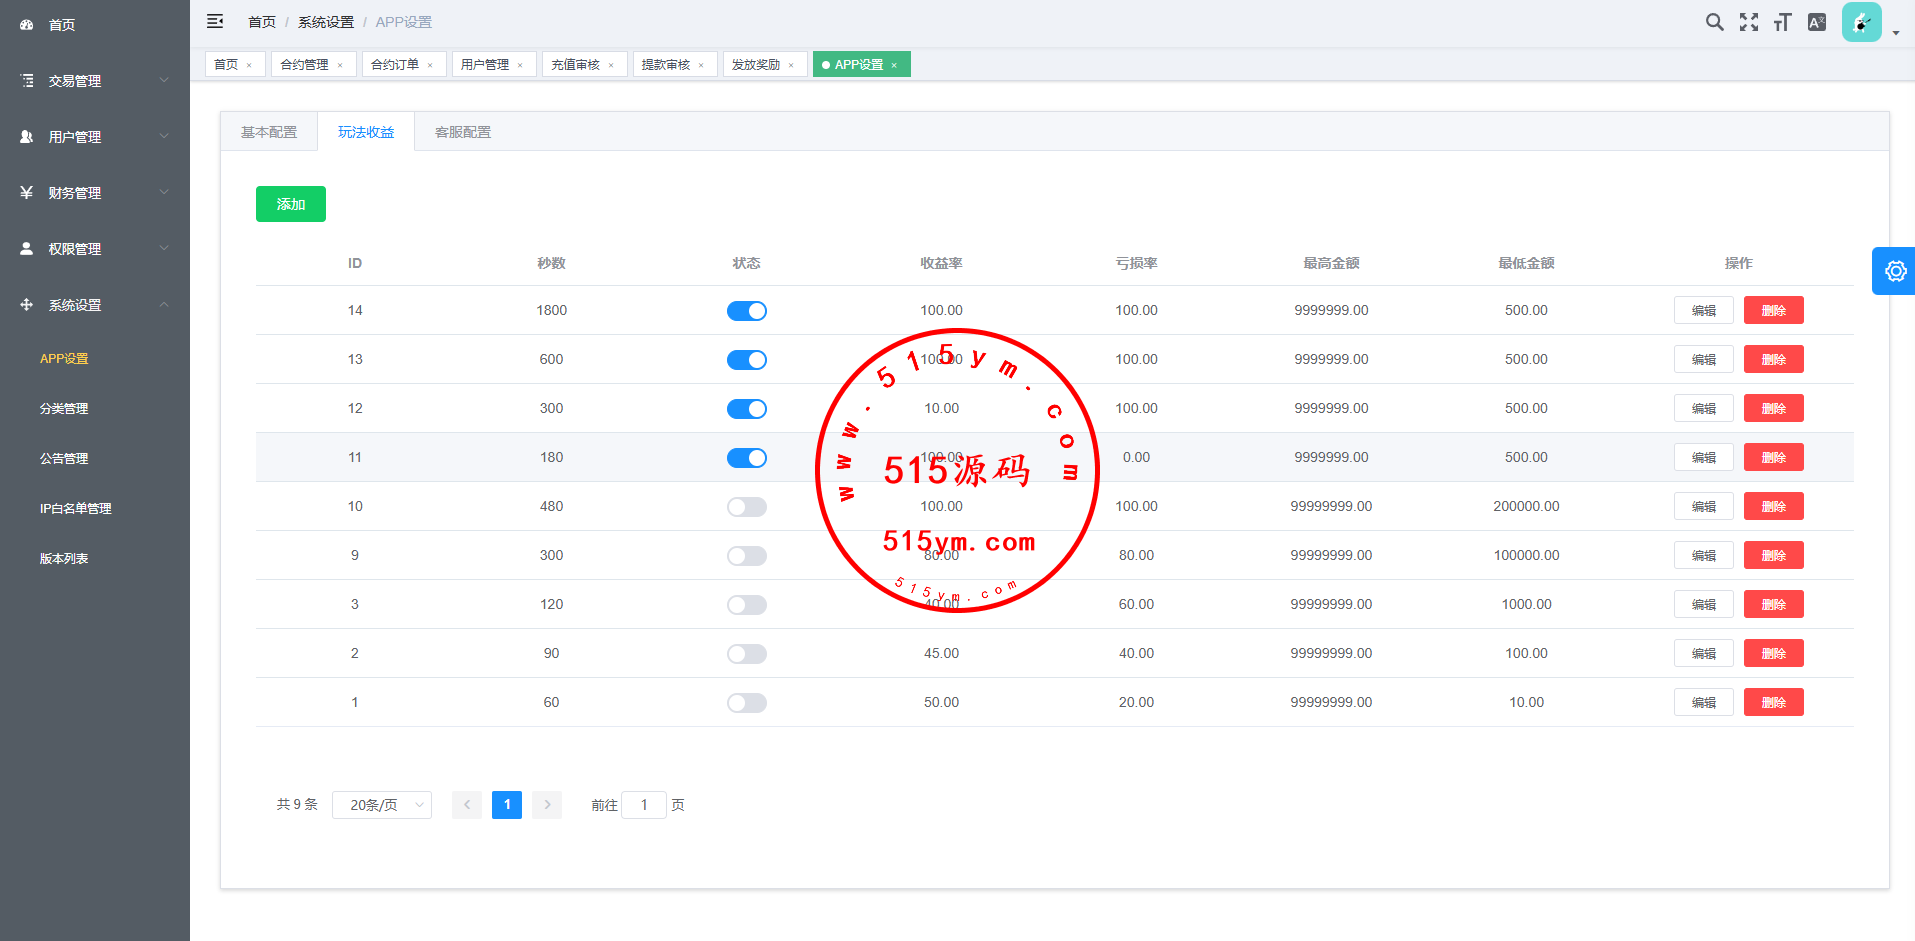Image resolution: width=1915 pixels, height=941 pixels.
Task: Click the green 添加 button
Action: pos(290,204)
